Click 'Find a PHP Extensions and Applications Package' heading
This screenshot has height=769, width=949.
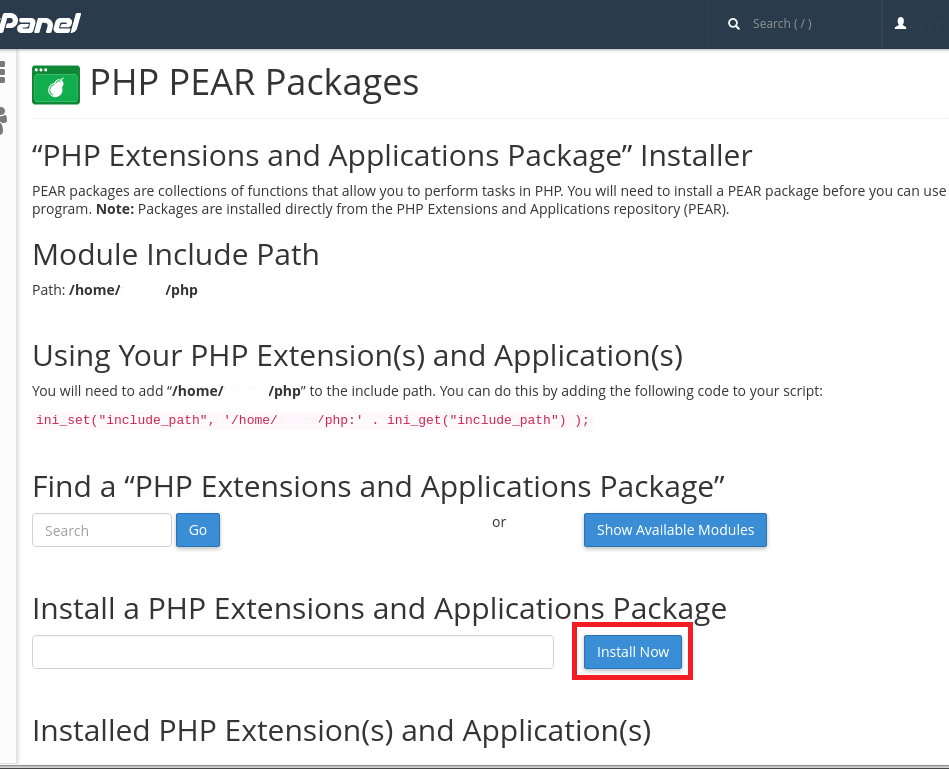coord(378,486)
